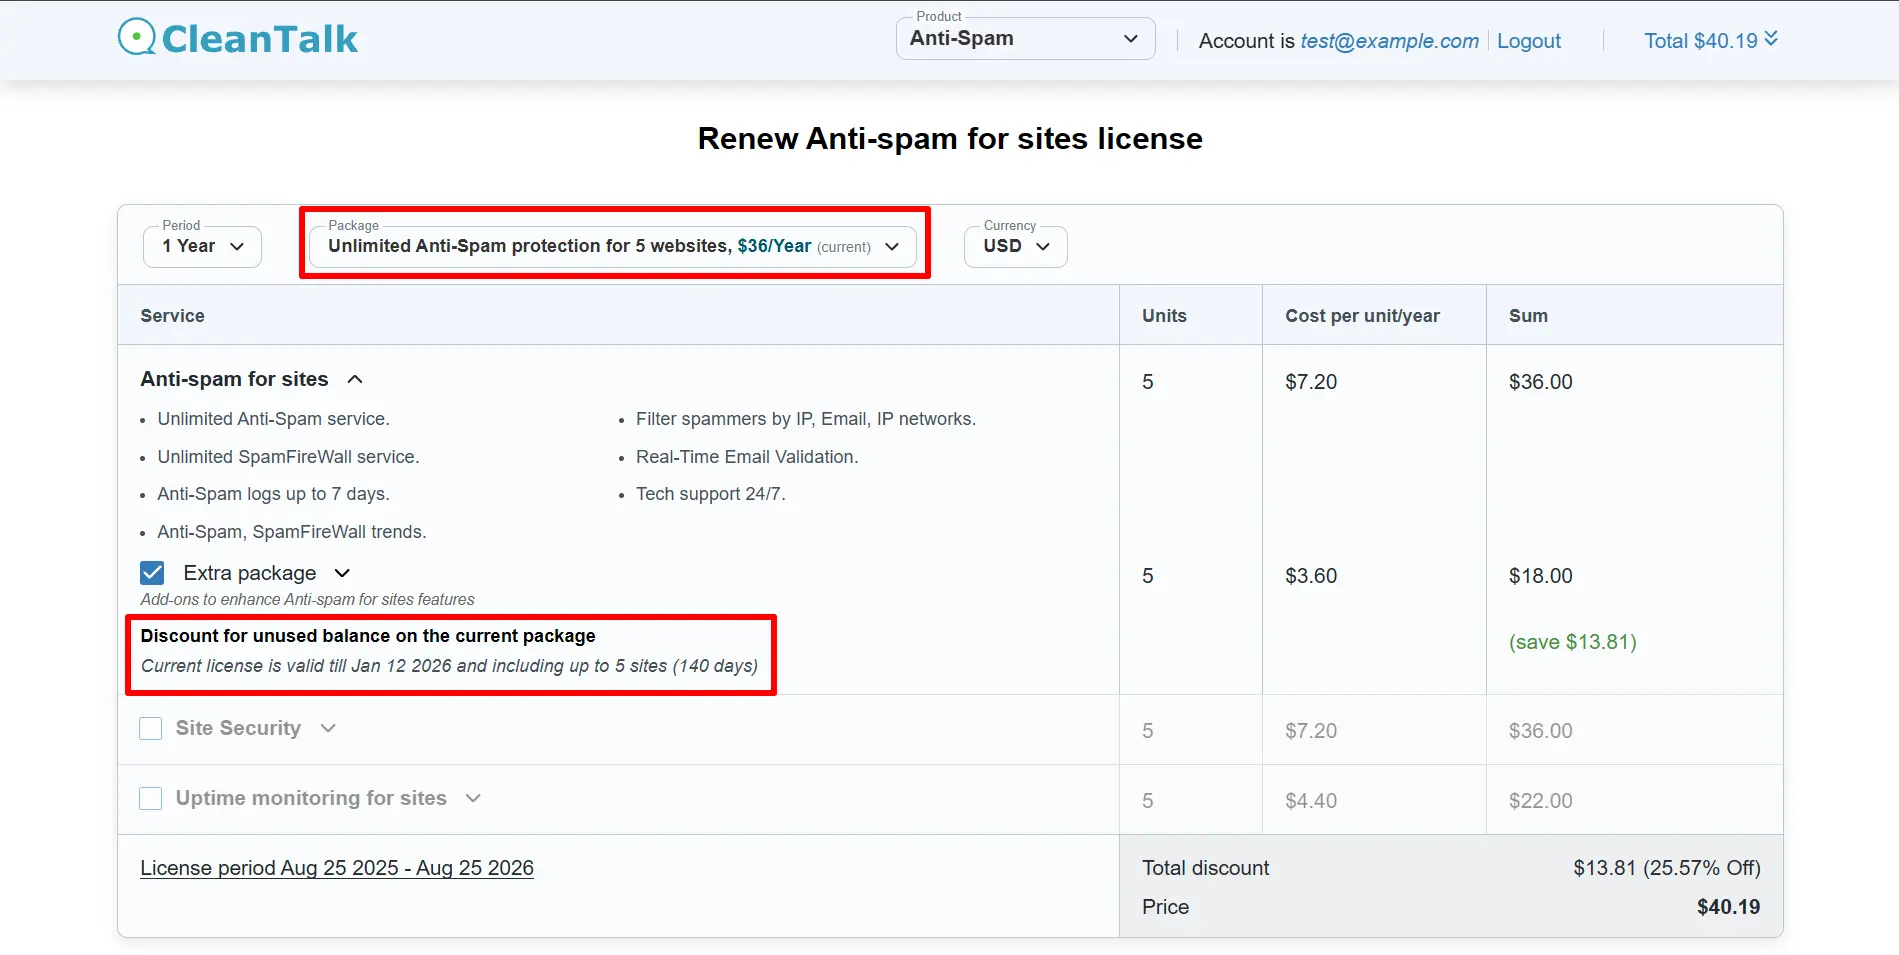Click the CleanTalk logo

click(x=237, y=38)
